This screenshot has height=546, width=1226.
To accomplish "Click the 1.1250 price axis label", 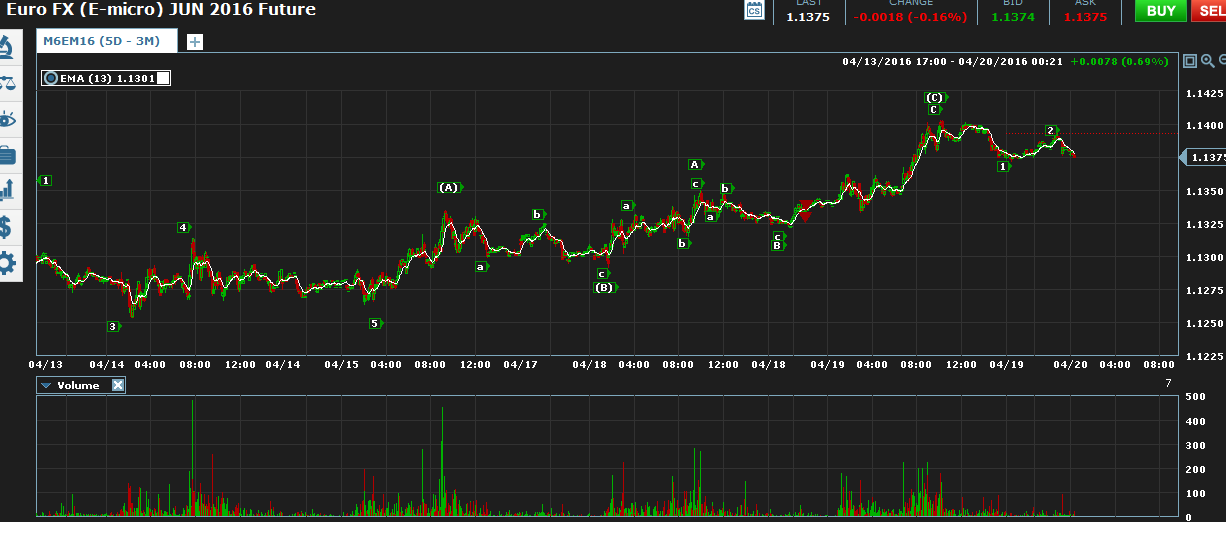I will point(1204,323).
